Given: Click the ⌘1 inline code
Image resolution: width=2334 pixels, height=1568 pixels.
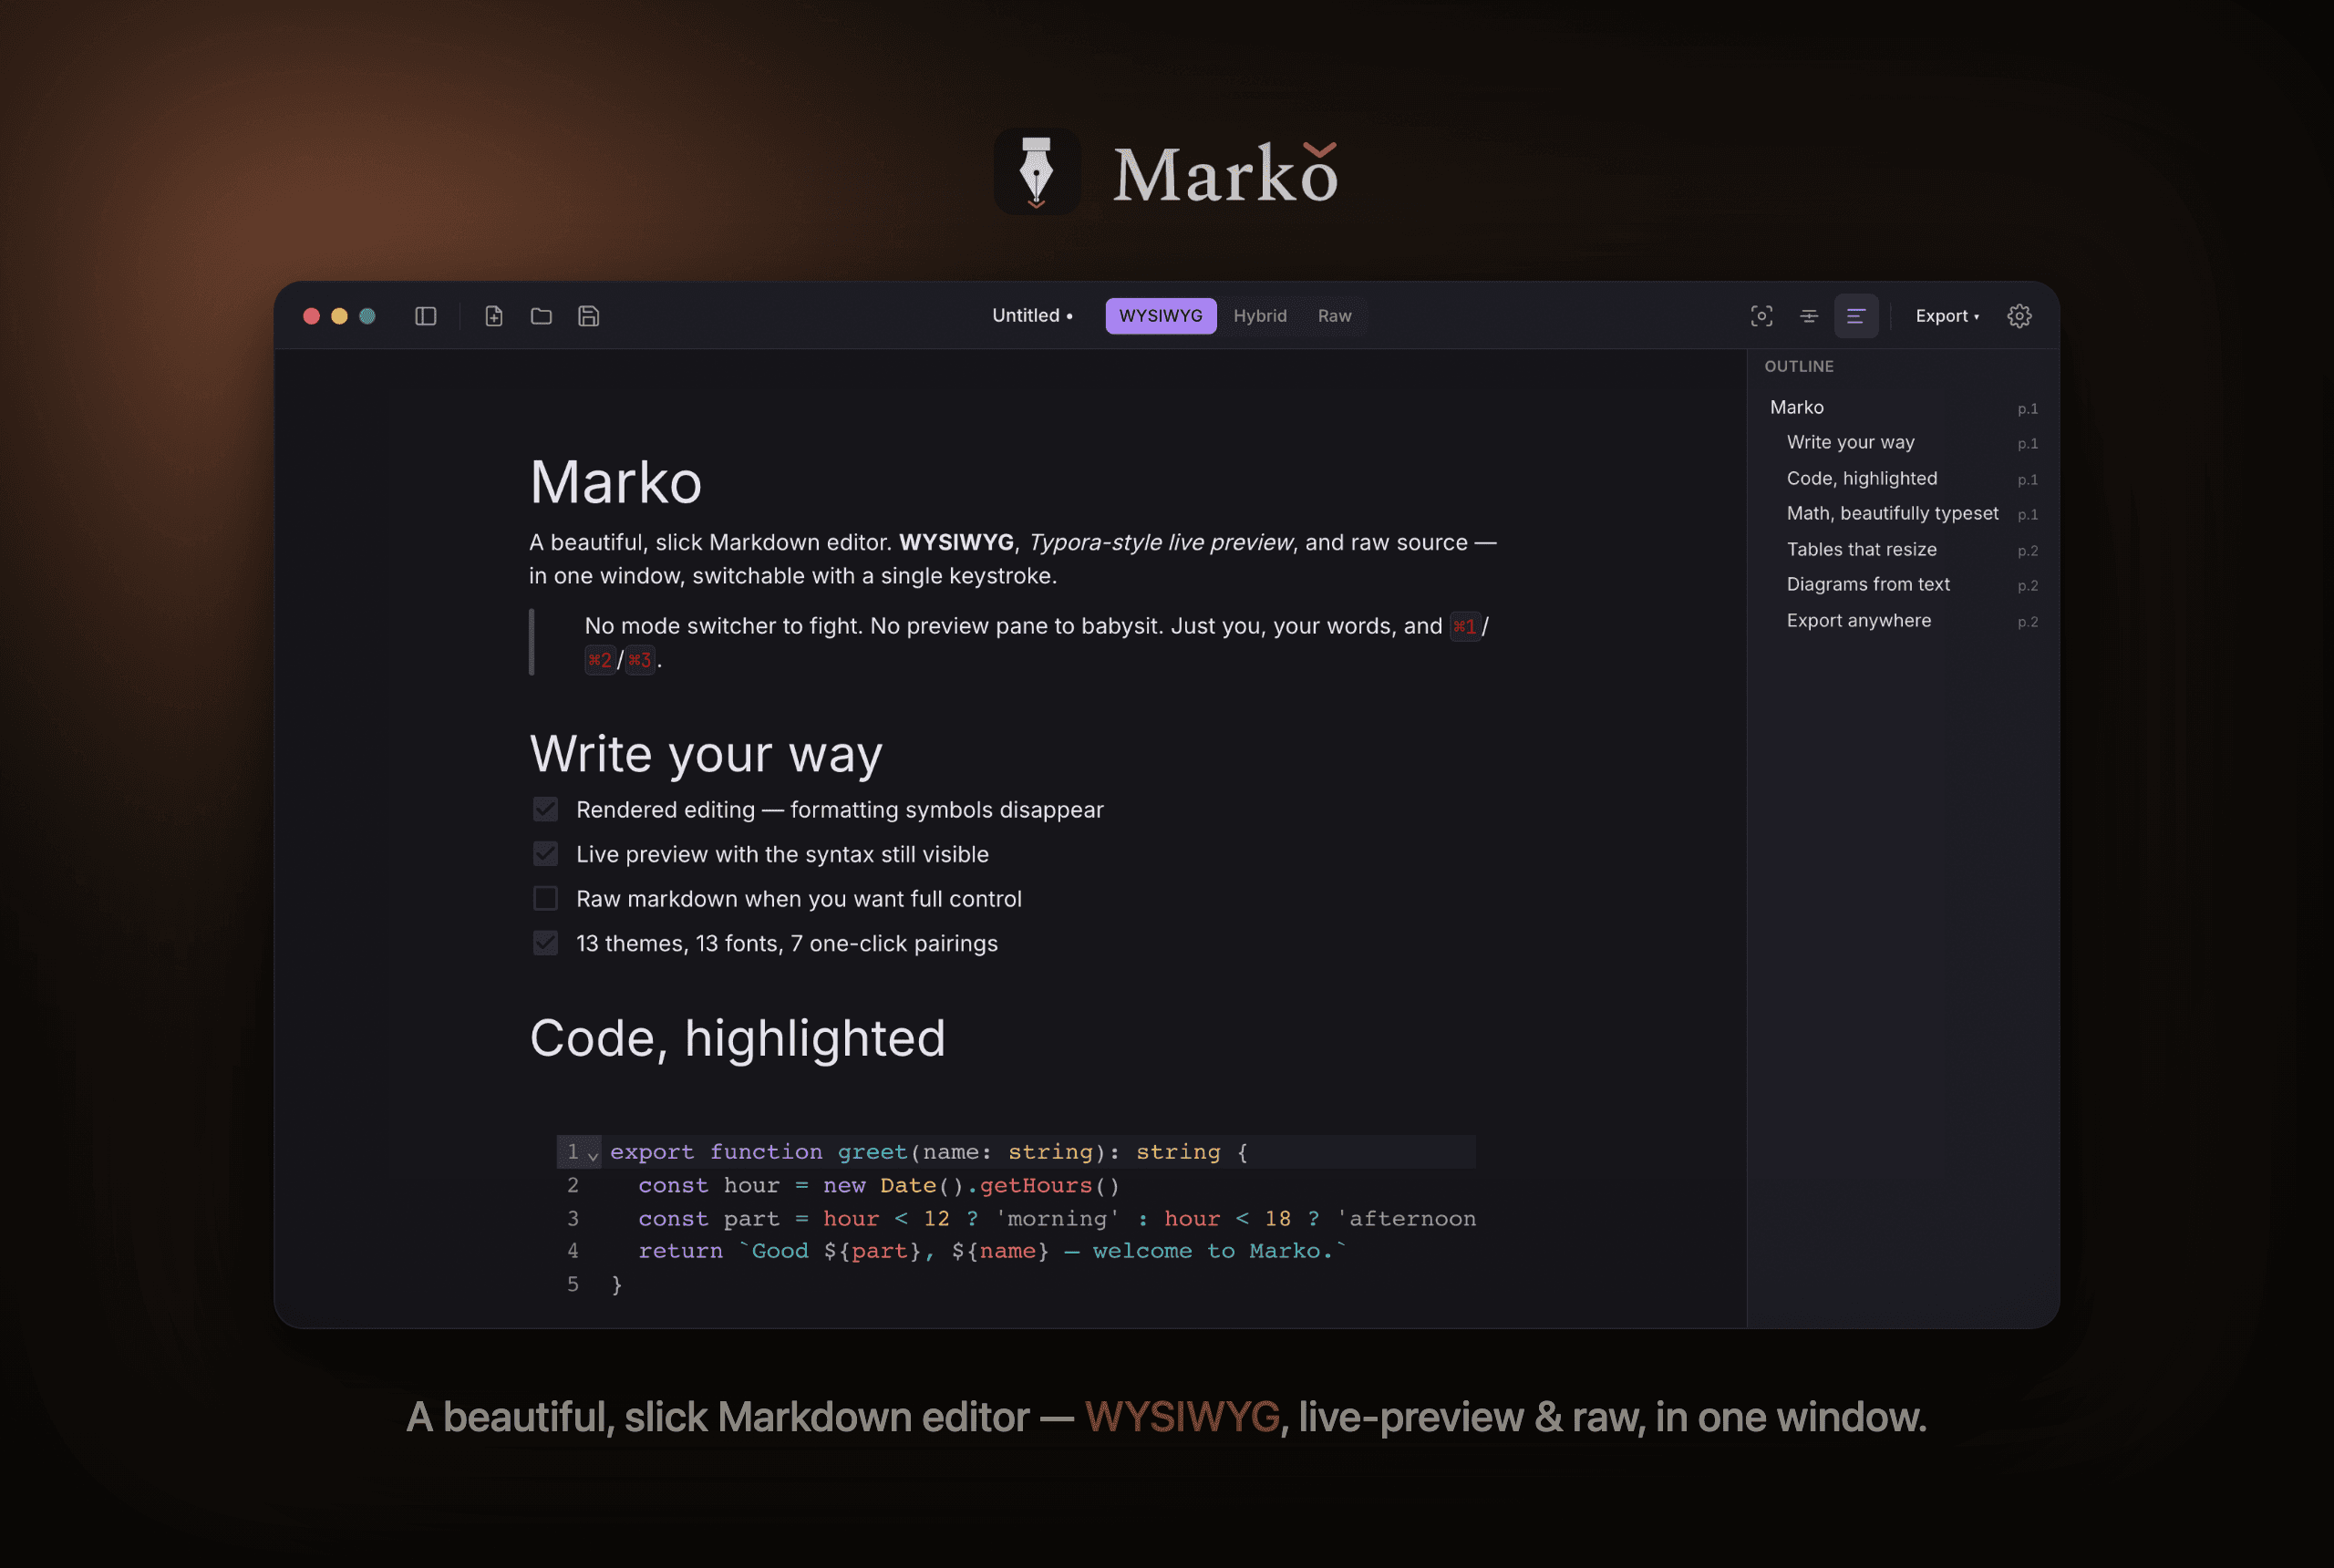Looking at the screenshot, I should pyautogui.click(x=1465, y=627).
